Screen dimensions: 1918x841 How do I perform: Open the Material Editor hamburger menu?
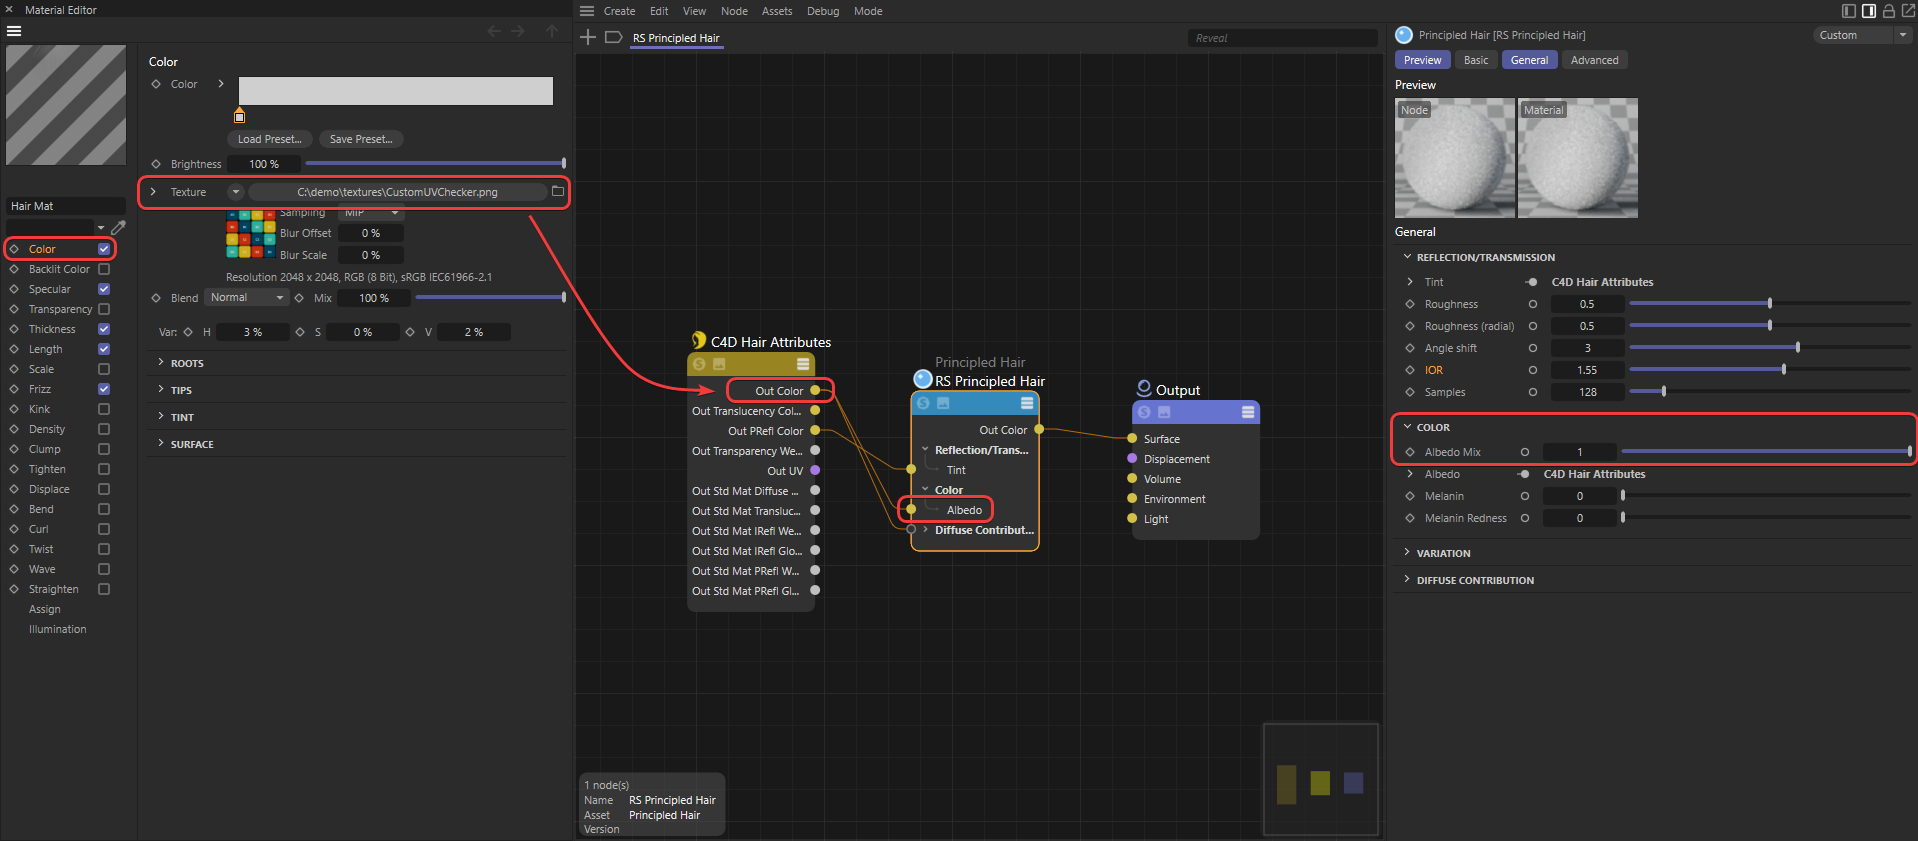click(x=14, y=31)
